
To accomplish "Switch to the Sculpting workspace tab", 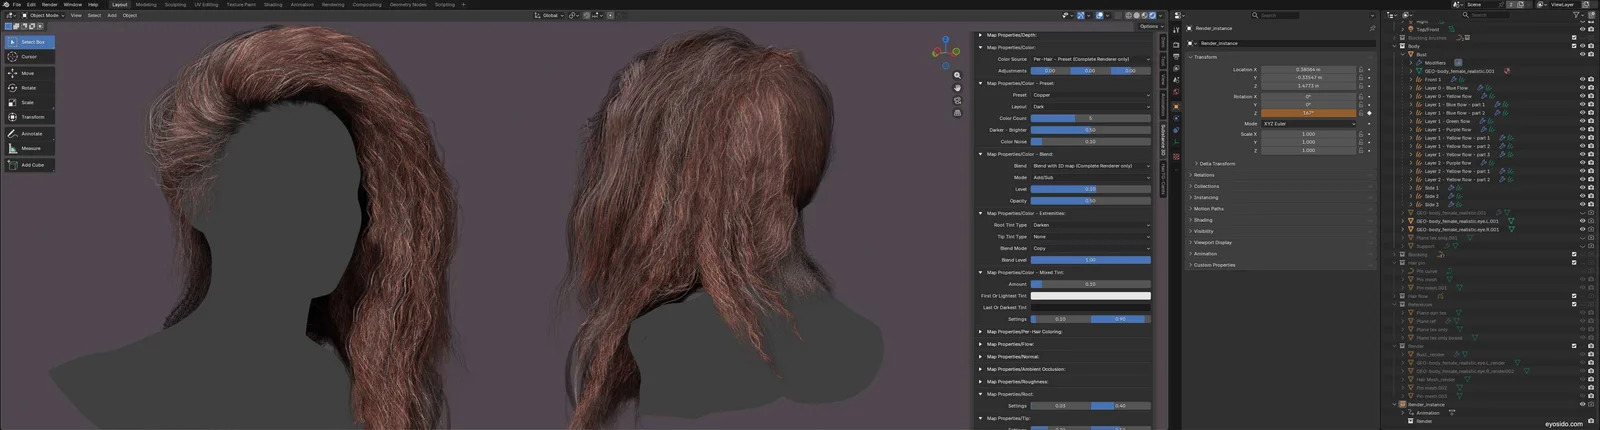I will [x=175, y=4].
